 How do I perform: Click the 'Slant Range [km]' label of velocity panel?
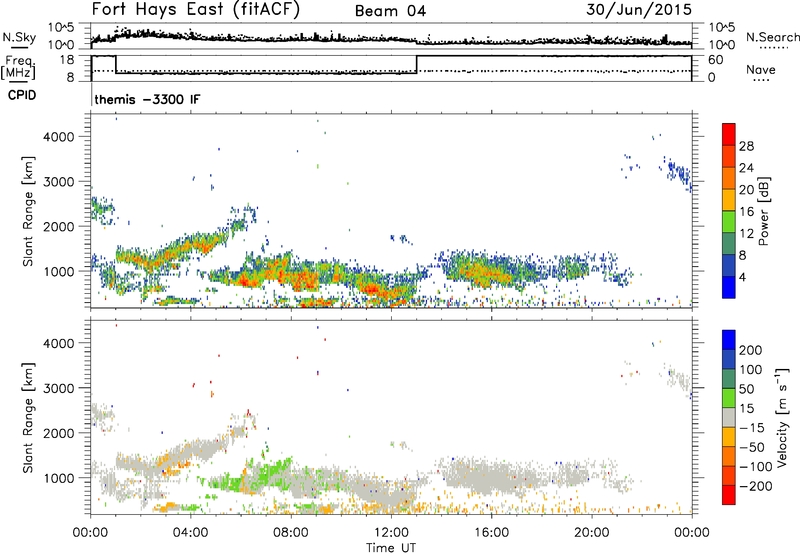(x=28, y=418)
